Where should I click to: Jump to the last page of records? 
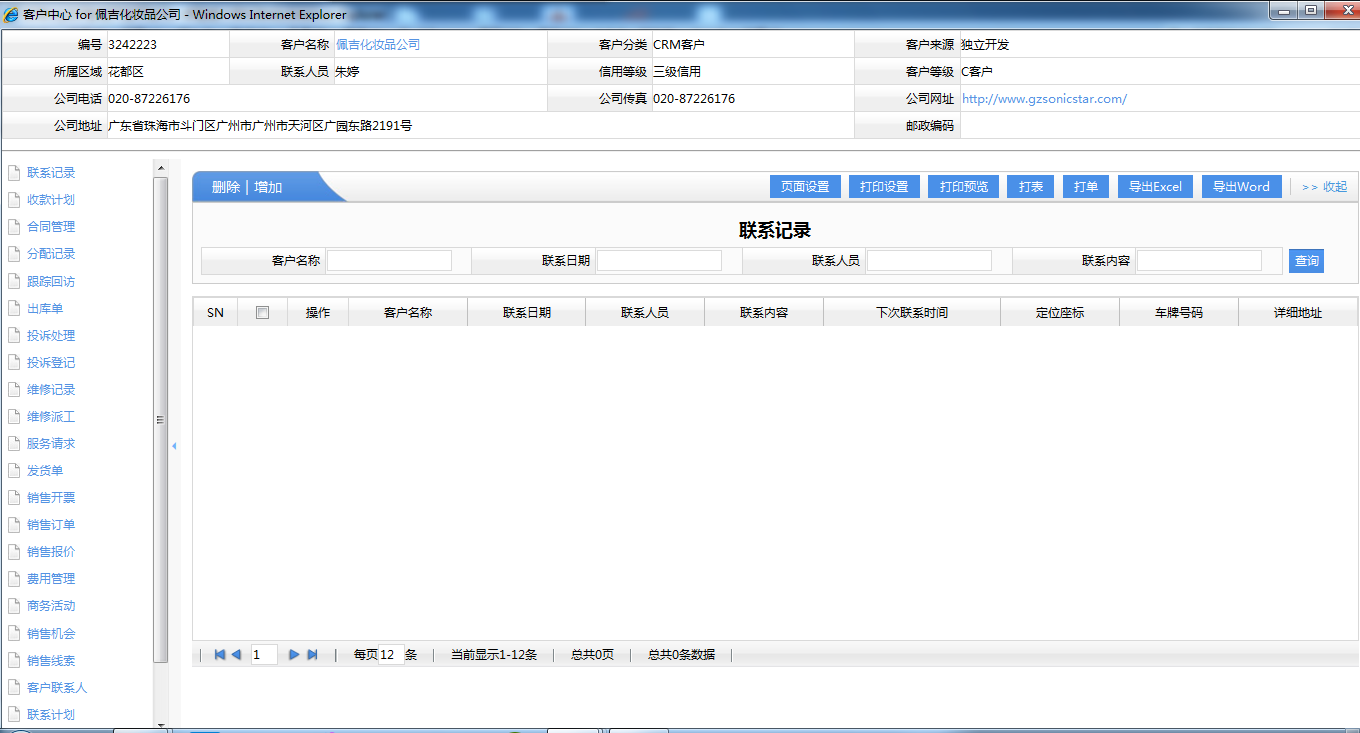point(312,655)
